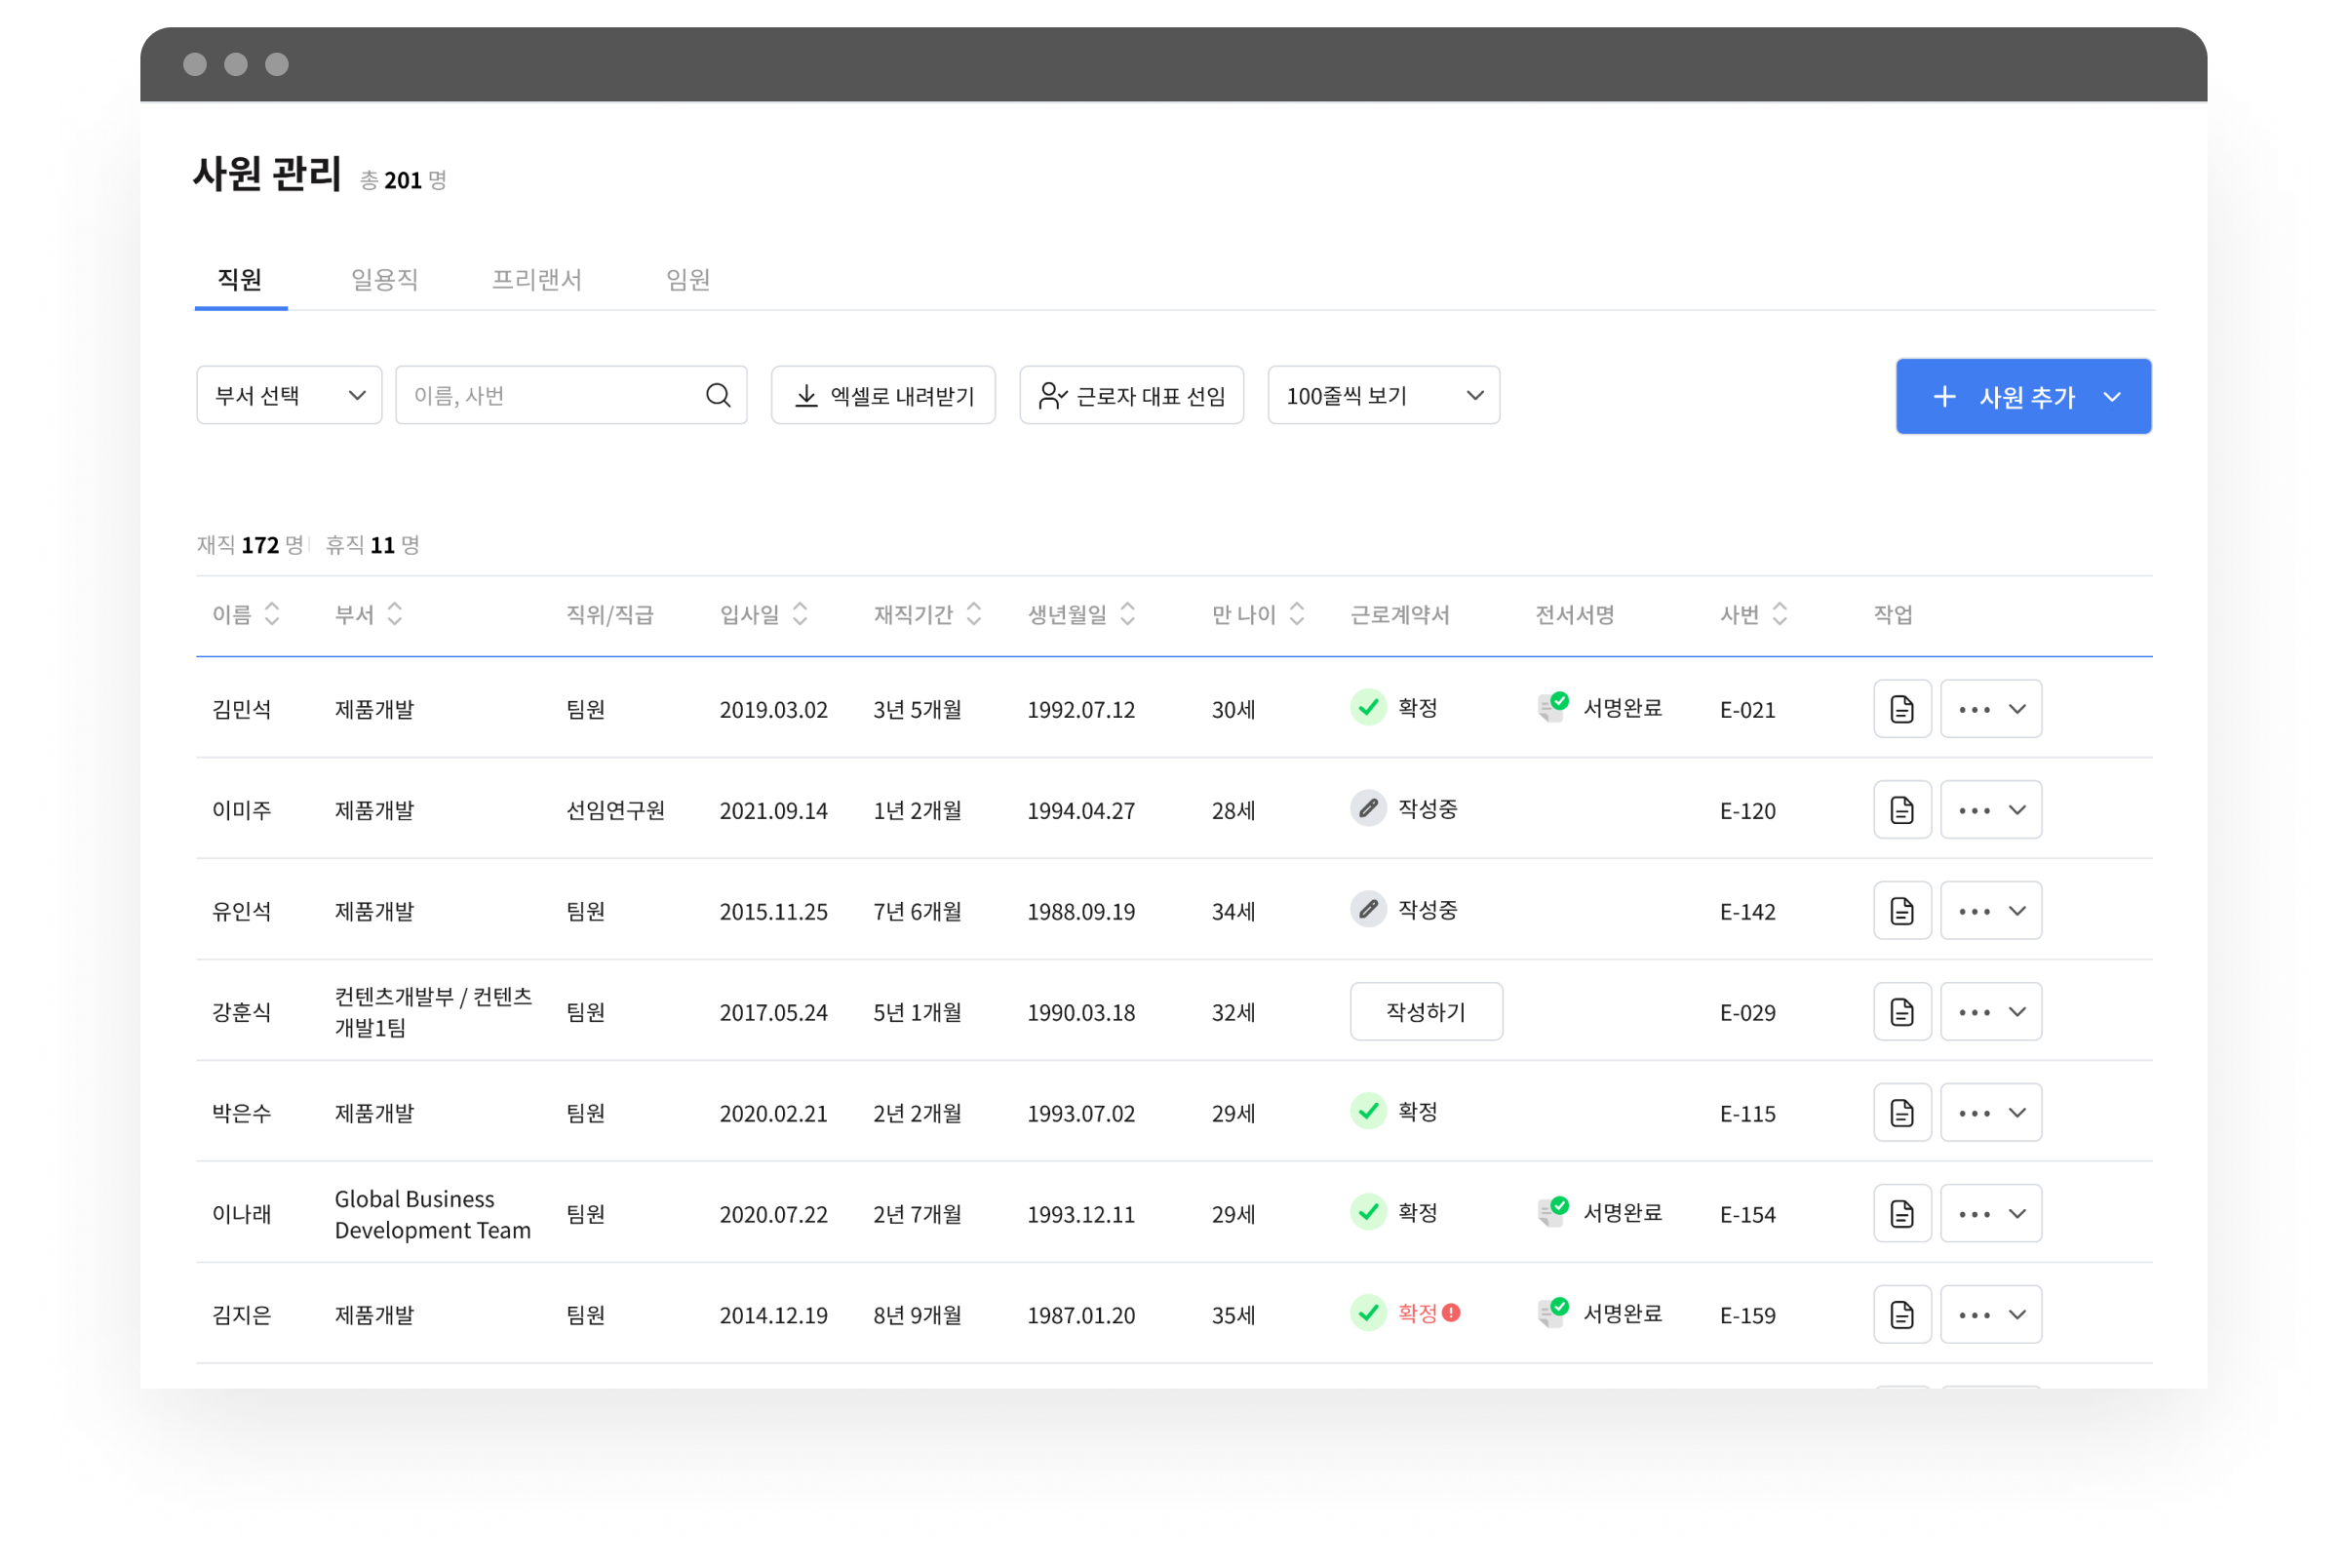Expand more-actions dropdown for 유인석 row

pyautogui.click(x=1990, y=911)
